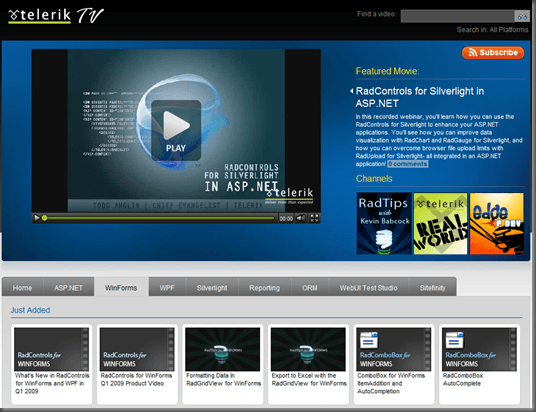The image size is (536, 412).
Task: Click the Channels heading
Action: tap(374, 179)
